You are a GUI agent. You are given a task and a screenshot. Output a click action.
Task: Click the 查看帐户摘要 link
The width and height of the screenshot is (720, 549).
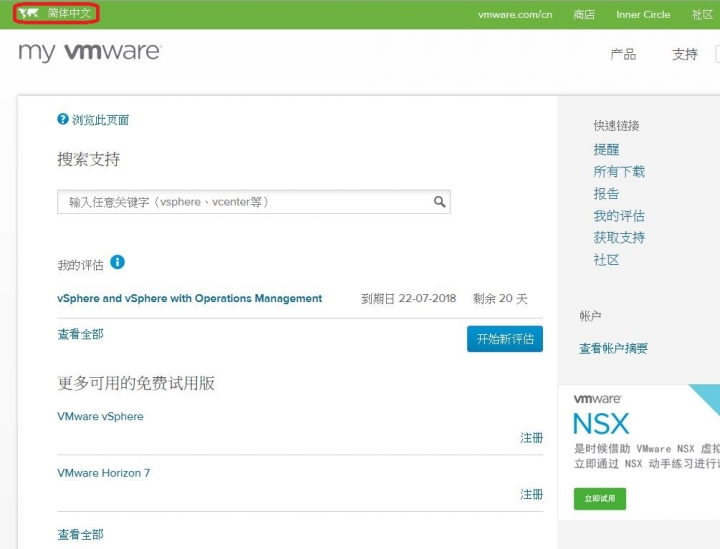613,348
